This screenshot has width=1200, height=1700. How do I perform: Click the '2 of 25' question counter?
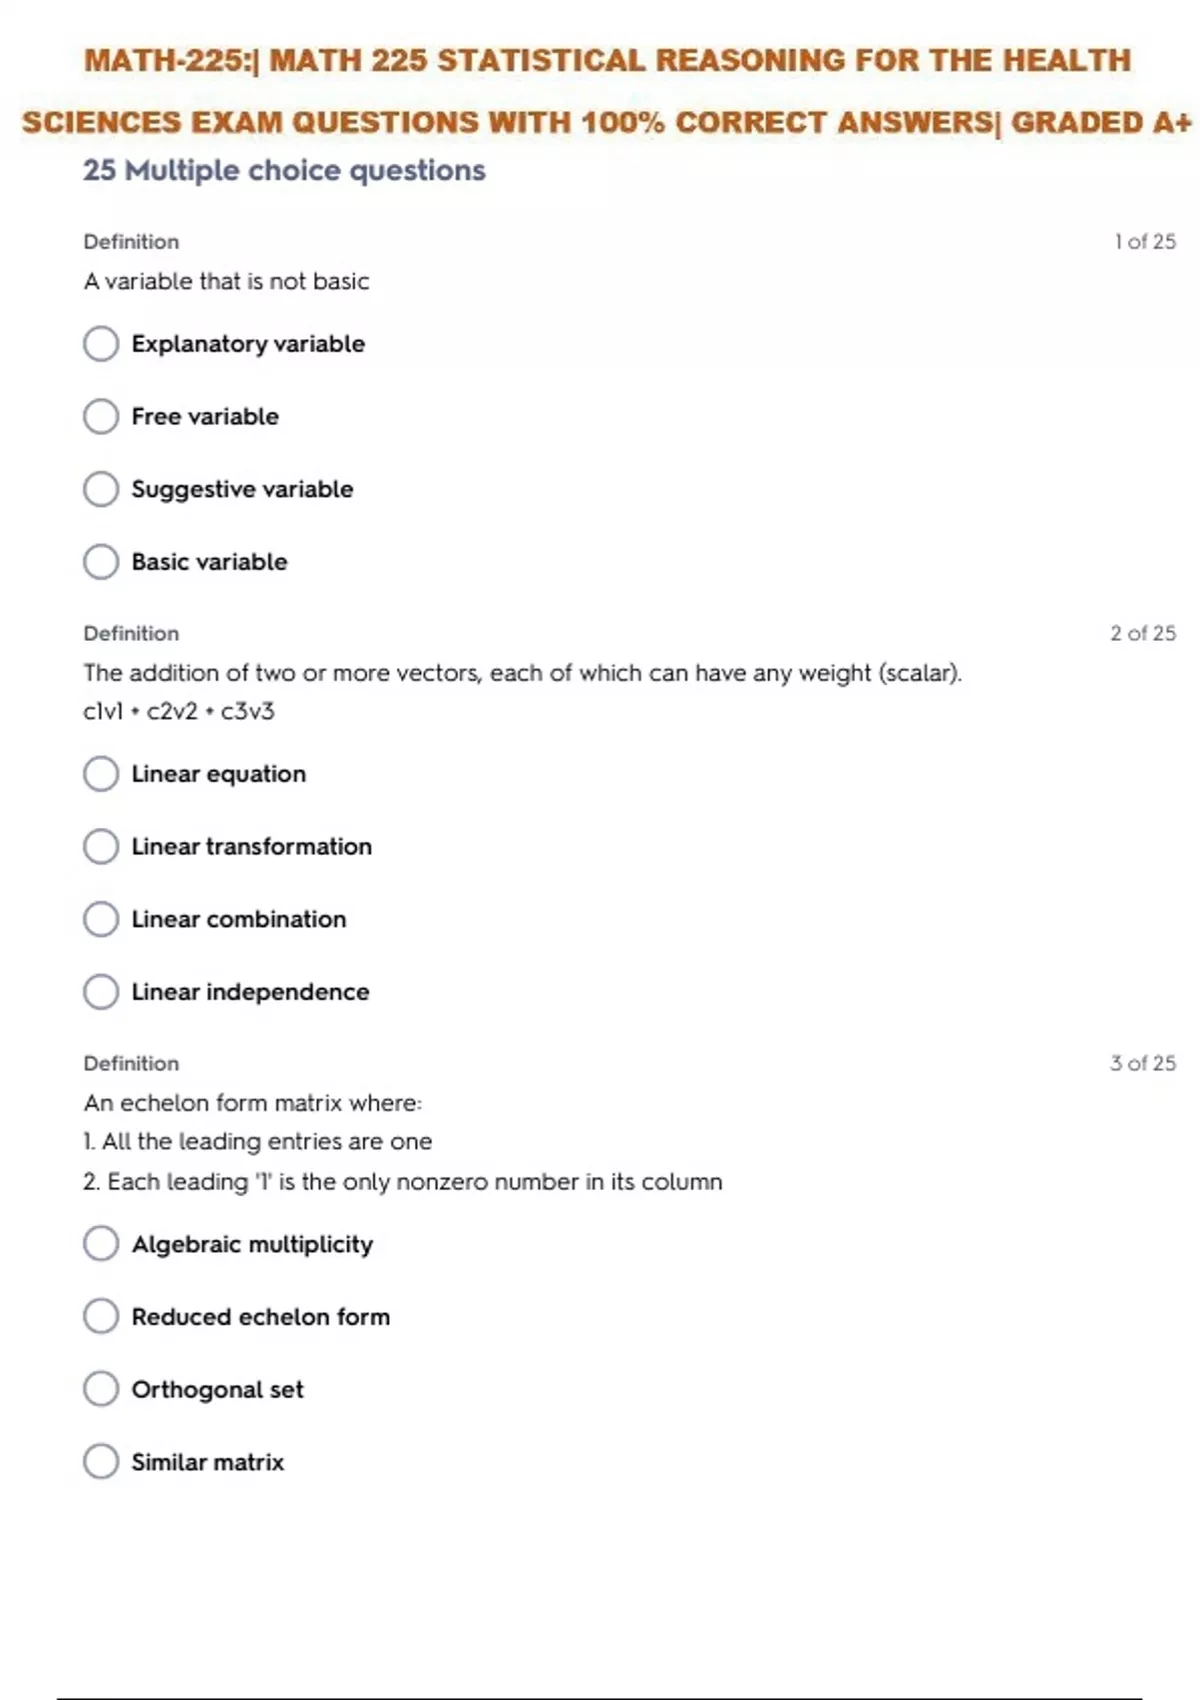pyautogui.click(x=1143, y=633)
